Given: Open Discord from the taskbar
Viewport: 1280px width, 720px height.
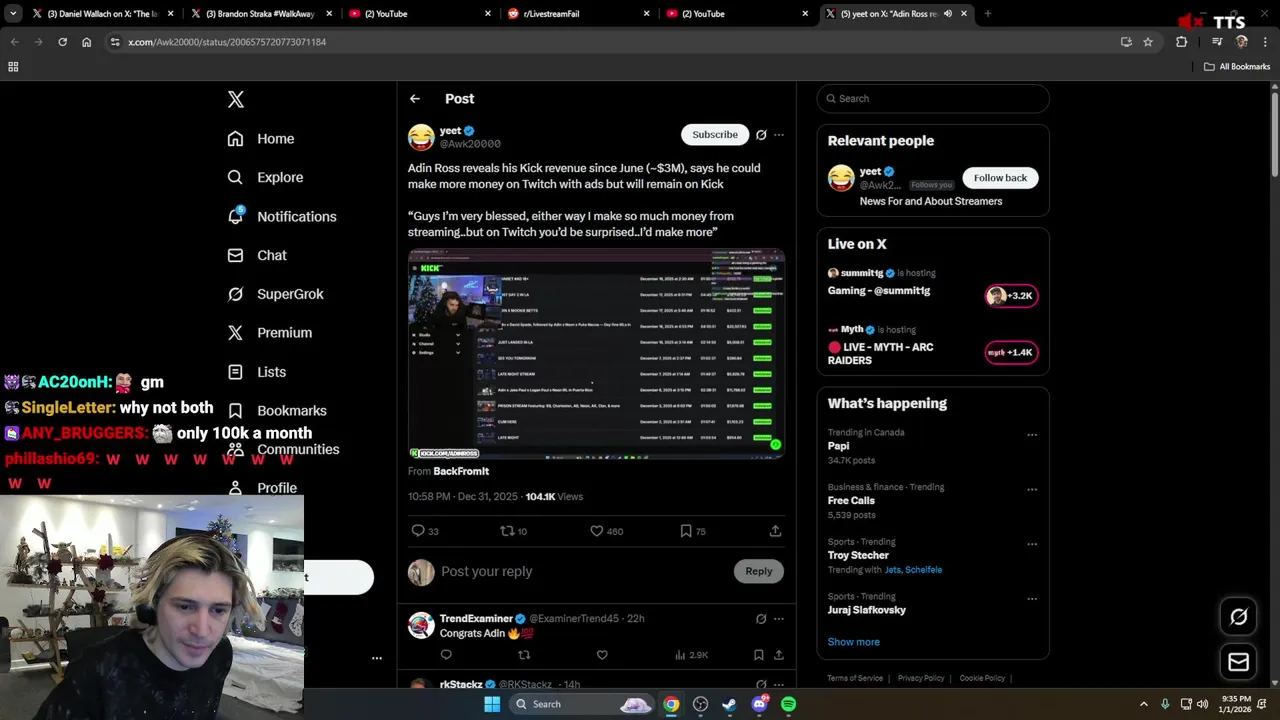Looking at the screenshot, I should point(759,704).
